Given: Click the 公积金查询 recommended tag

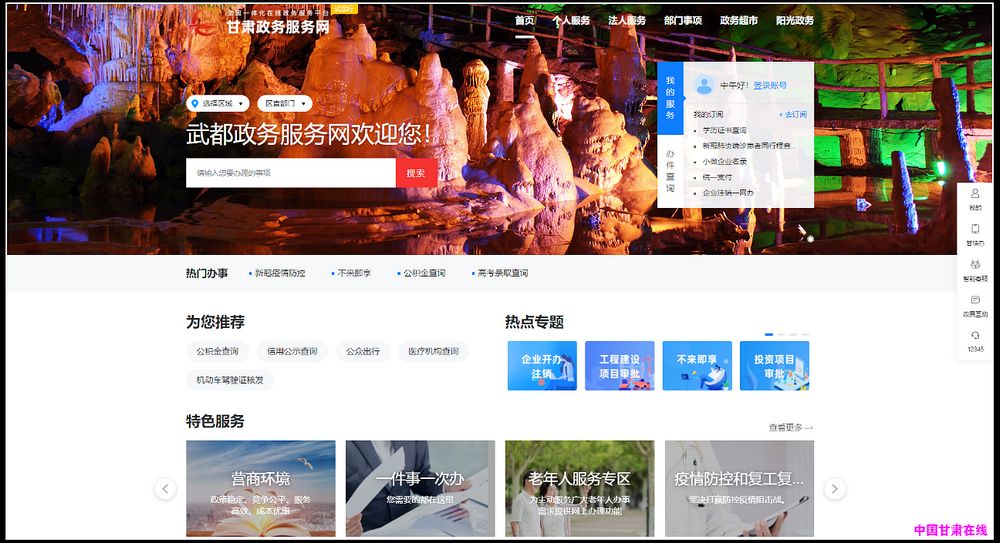Looking at the screenshot, I should pos(217,351).
